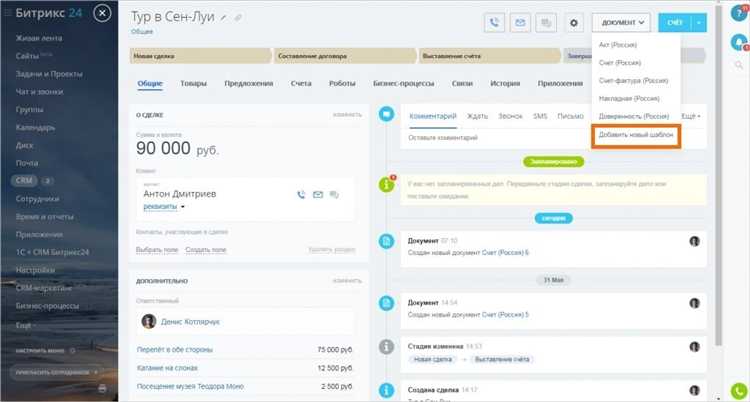Screen dimensions: 750x402
Task: Click the notifications bell icon
Action: [x=739, y=42]
